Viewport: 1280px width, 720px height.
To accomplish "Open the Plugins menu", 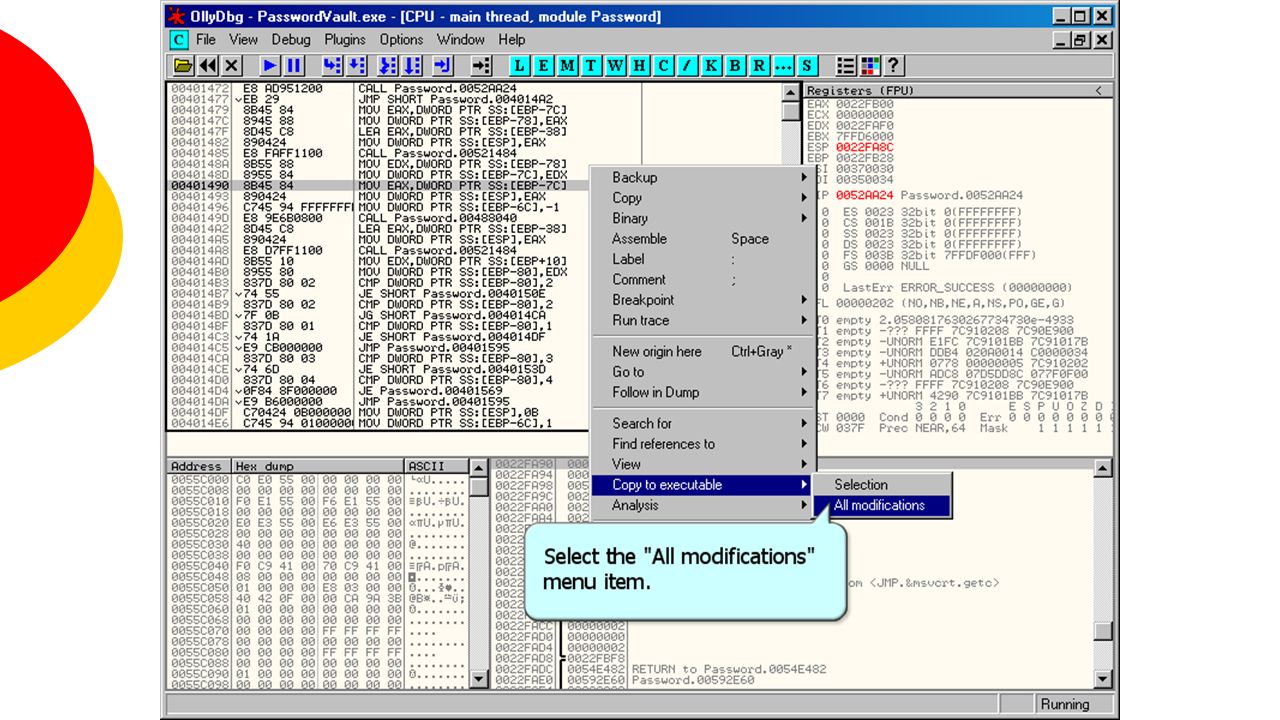I will (345, 40).
